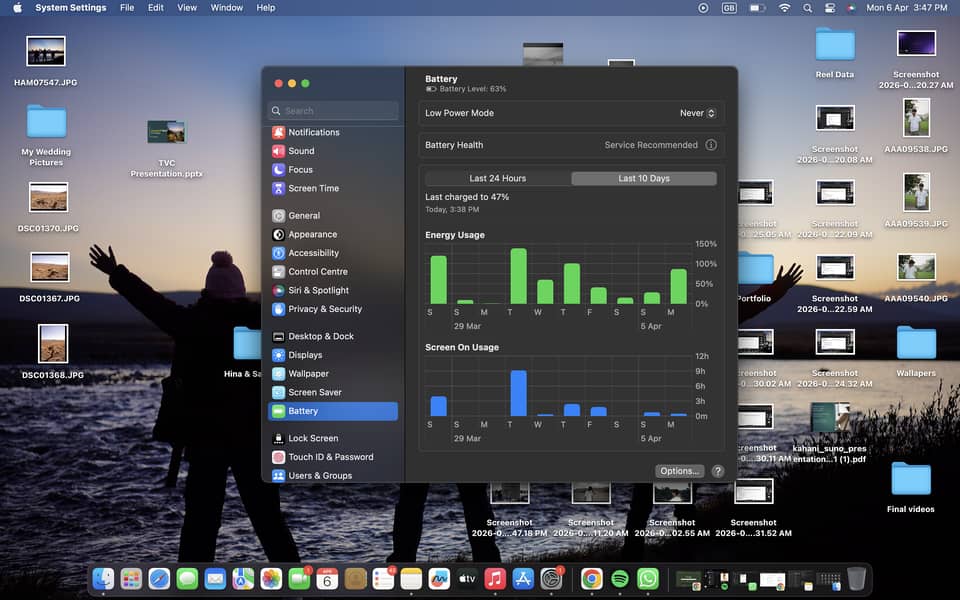Open the Window menu

(226, 8)
